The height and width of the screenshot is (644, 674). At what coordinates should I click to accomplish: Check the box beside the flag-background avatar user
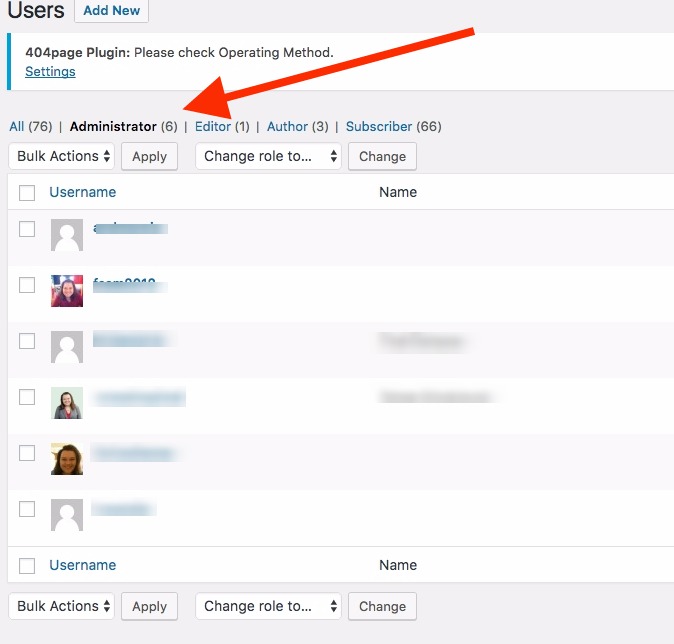pos(27,285)
